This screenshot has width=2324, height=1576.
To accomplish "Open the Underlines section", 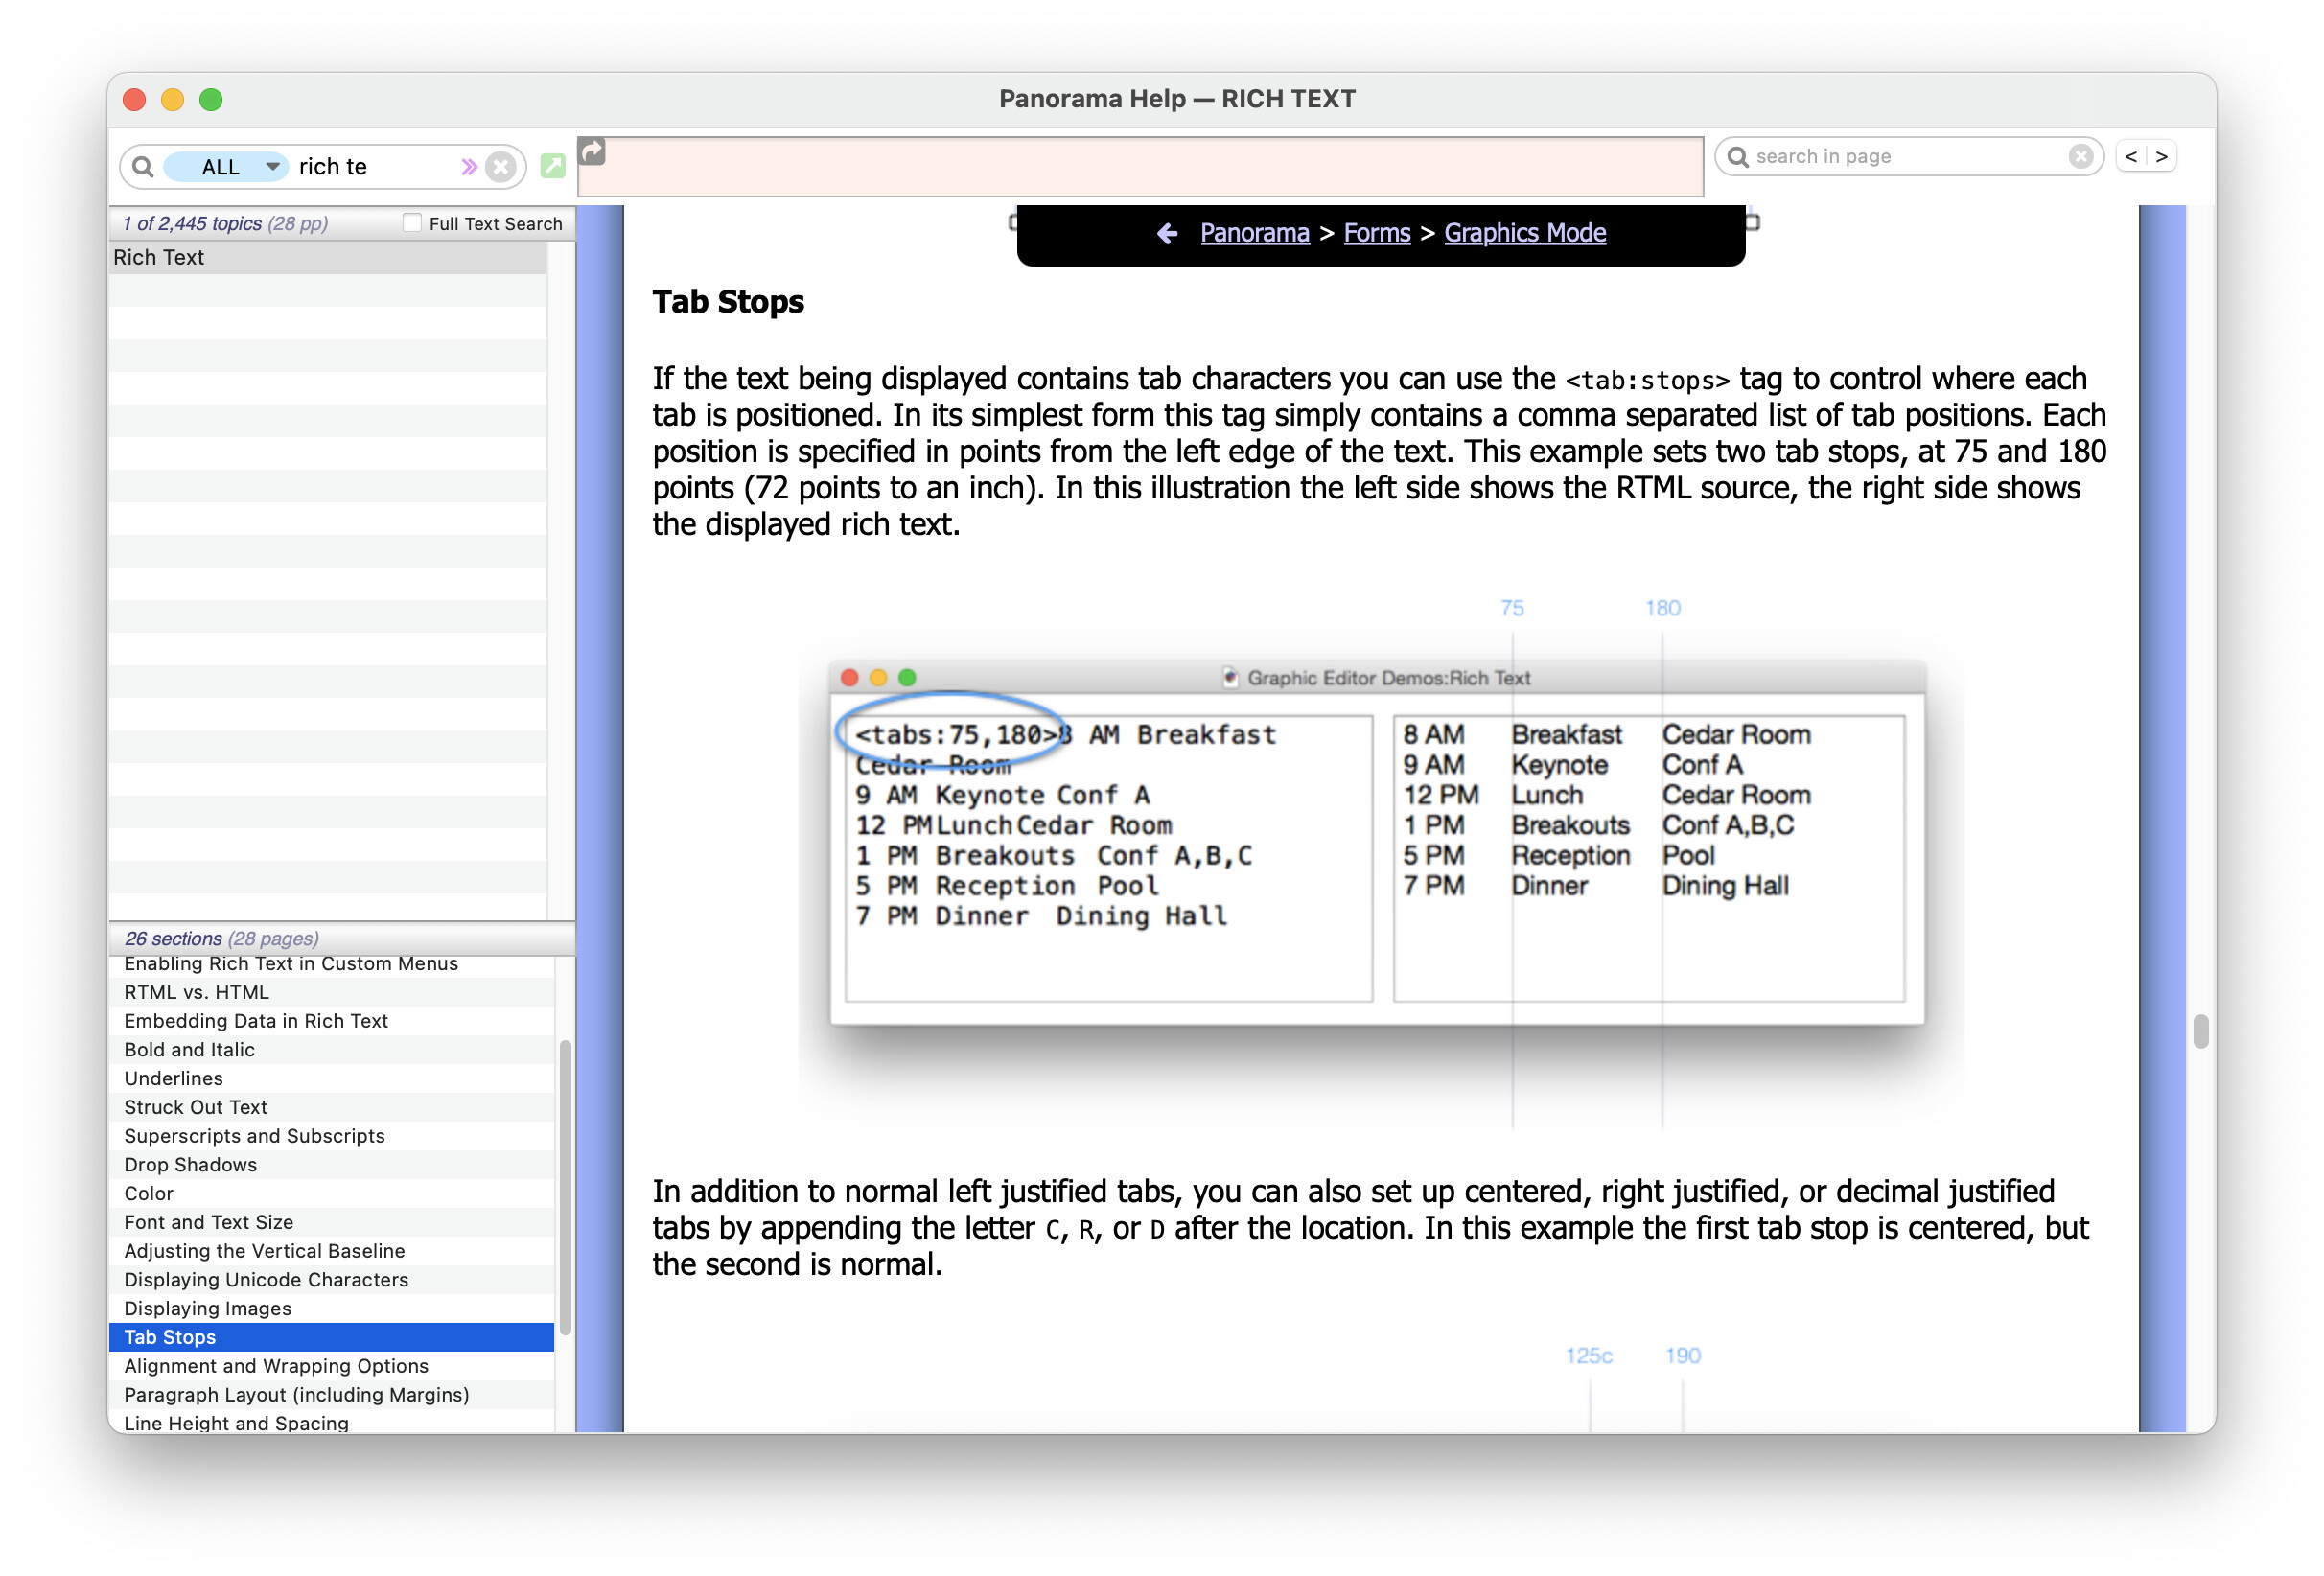I will tap(331, 1078).
